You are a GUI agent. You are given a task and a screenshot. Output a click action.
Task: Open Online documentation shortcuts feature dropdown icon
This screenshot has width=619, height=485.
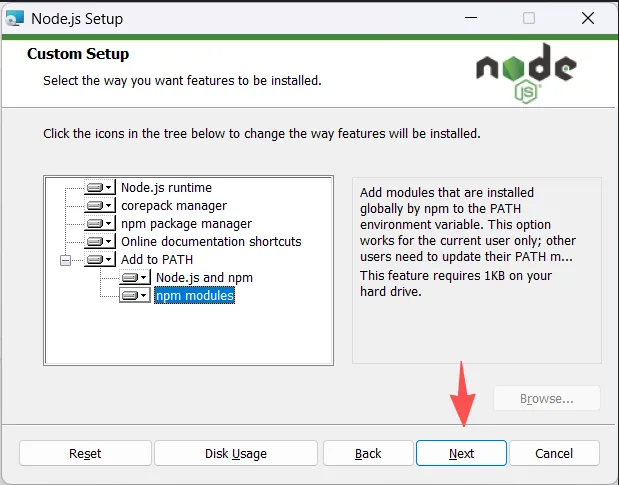100,241
